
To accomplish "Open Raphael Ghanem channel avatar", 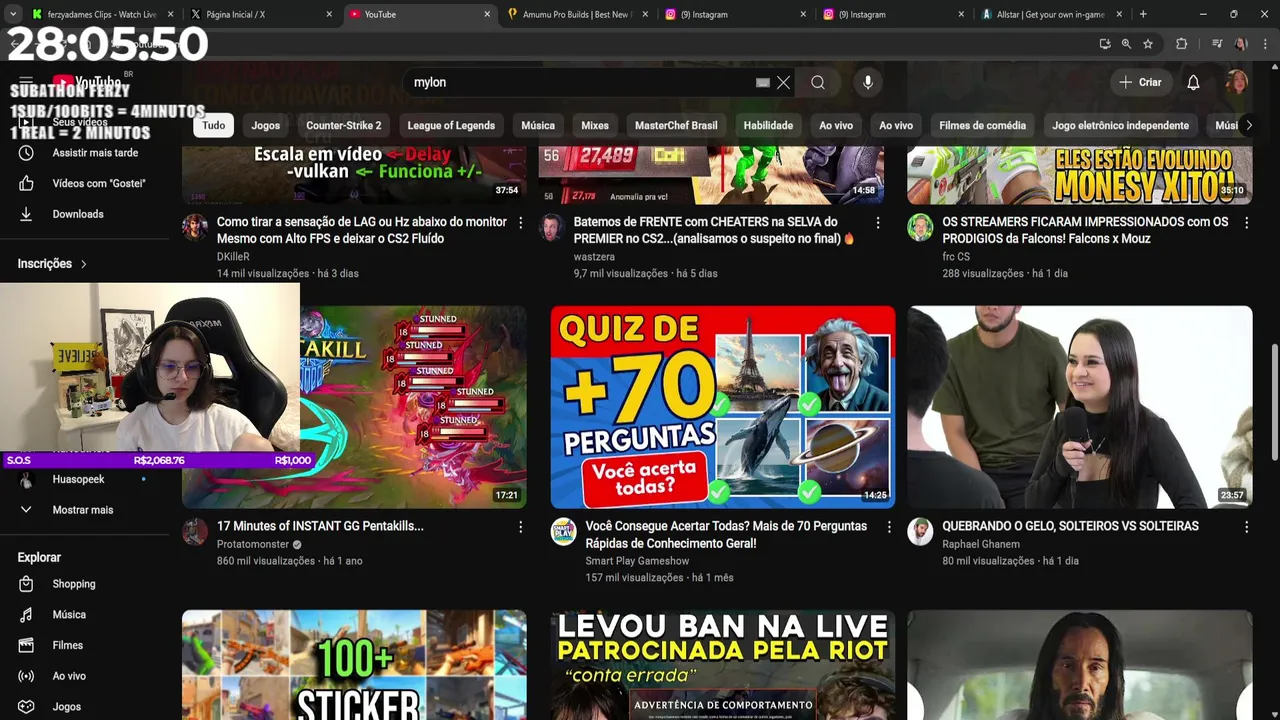I will click(x=920, y=531).
